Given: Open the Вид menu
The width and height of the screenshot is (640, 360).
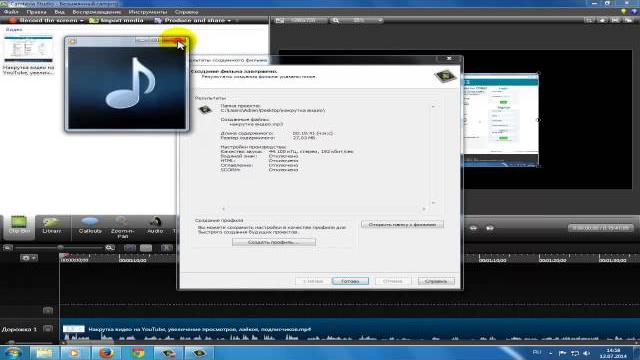Looking at the screenshot, I should point(59,12).
